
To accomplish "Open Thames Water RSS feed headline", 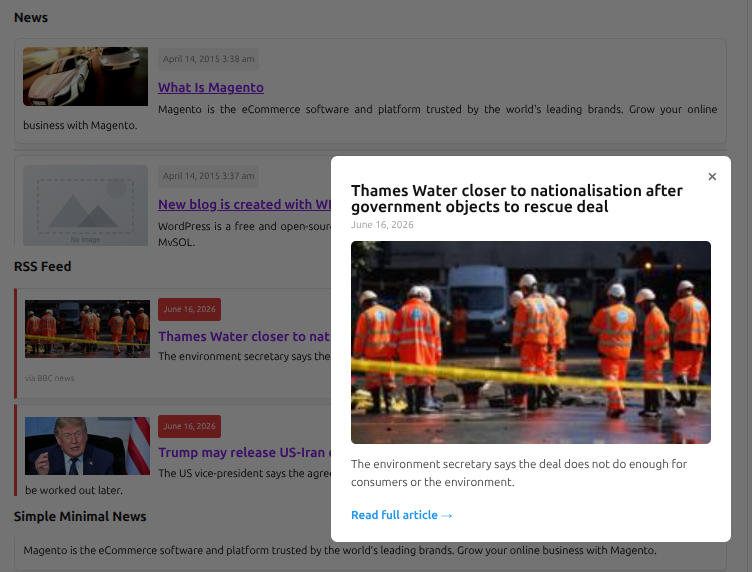I will (x=244, y=336).
